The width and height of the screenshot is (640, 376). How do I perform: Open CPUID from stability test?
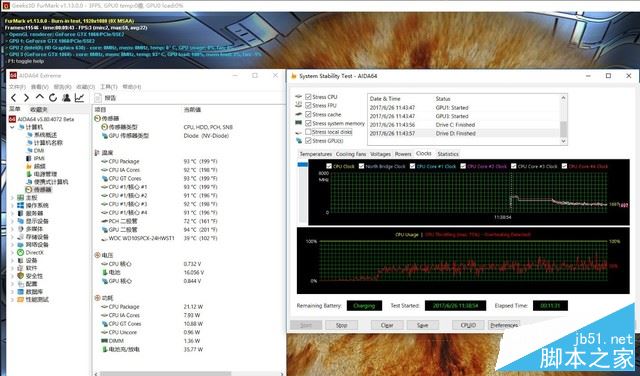coord(468,325)
